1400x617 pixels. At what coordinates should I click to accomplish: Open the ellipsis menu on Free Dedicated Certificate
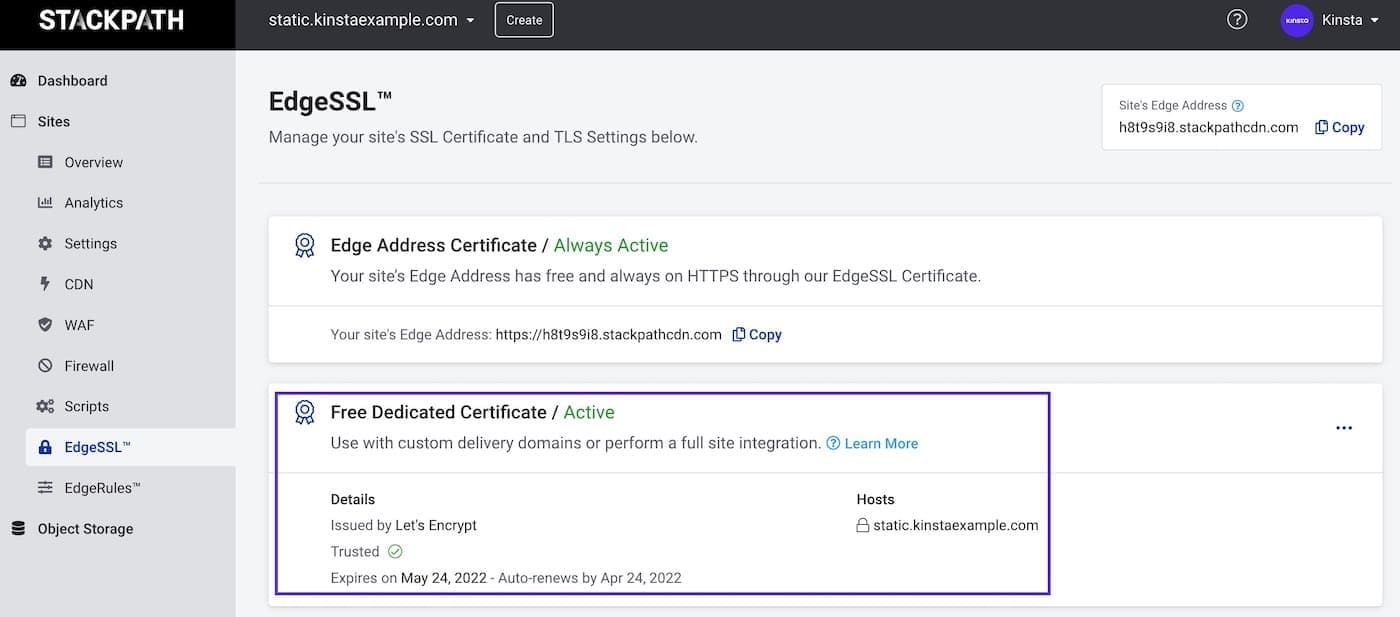(x=1344, y=428)
